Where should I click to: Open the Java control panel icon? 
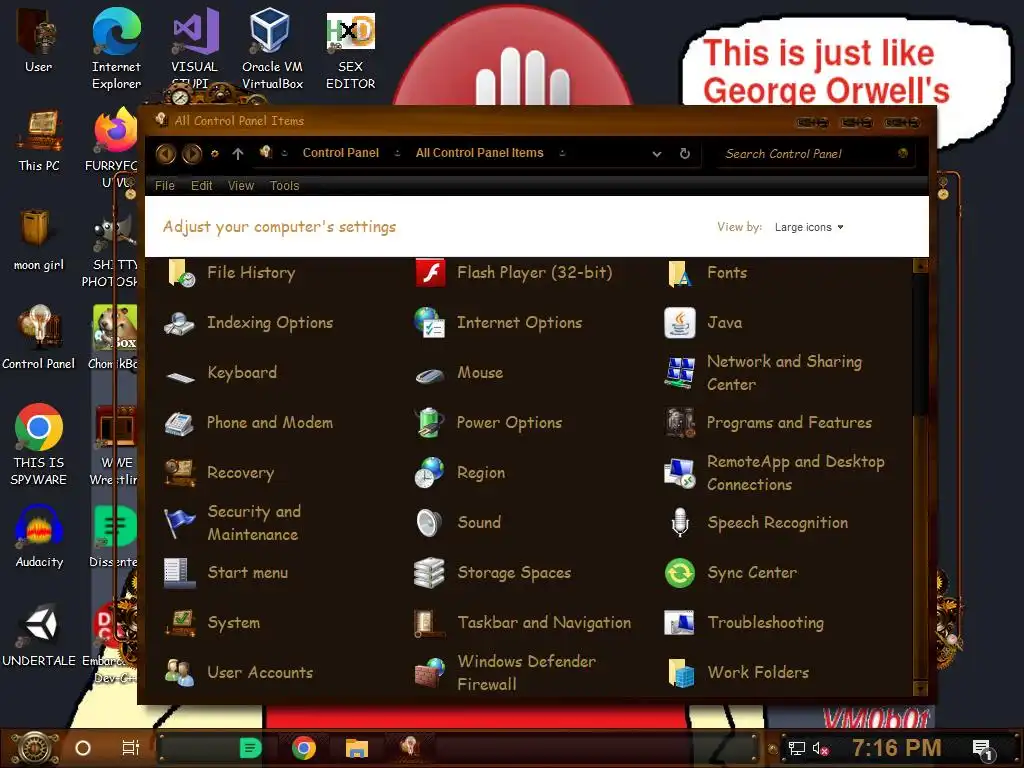(x=680, y=323)
